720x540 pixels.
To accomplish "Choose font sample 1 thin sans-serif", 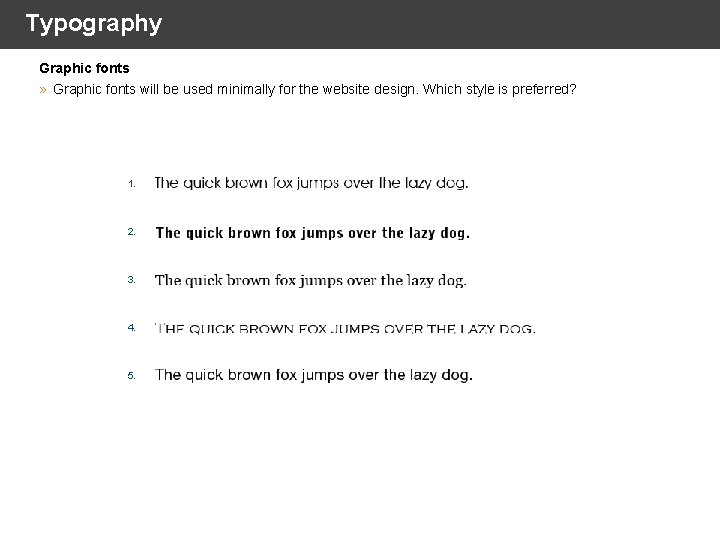I will (311, 183).
